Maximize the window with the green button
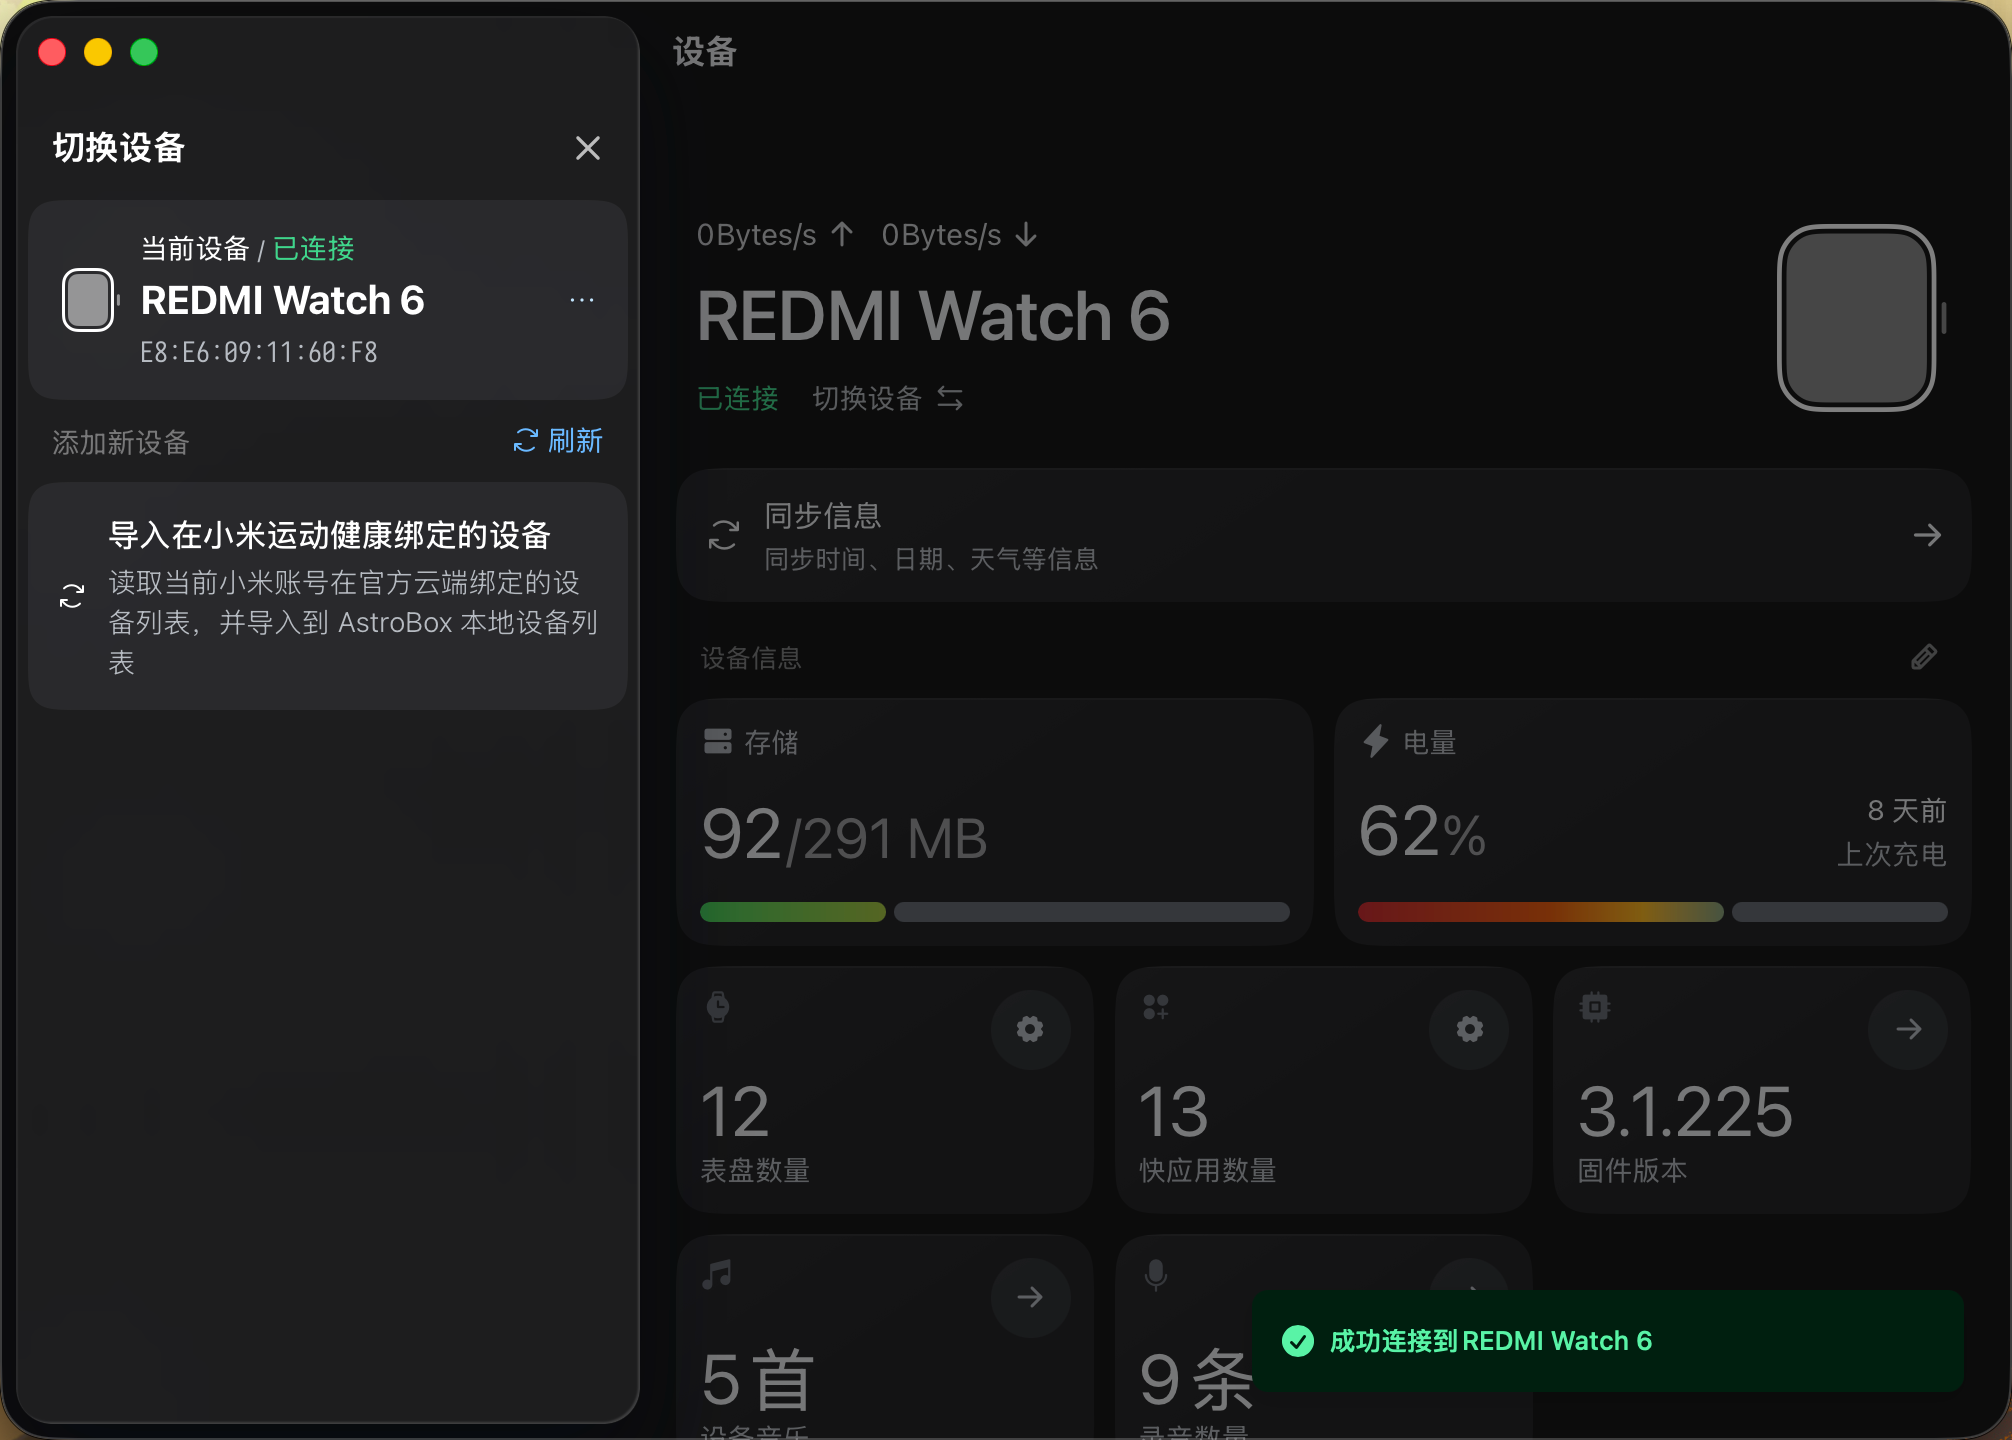Screen dimensions: 2012x1440 pyautogui.click(x=144, y=52)
